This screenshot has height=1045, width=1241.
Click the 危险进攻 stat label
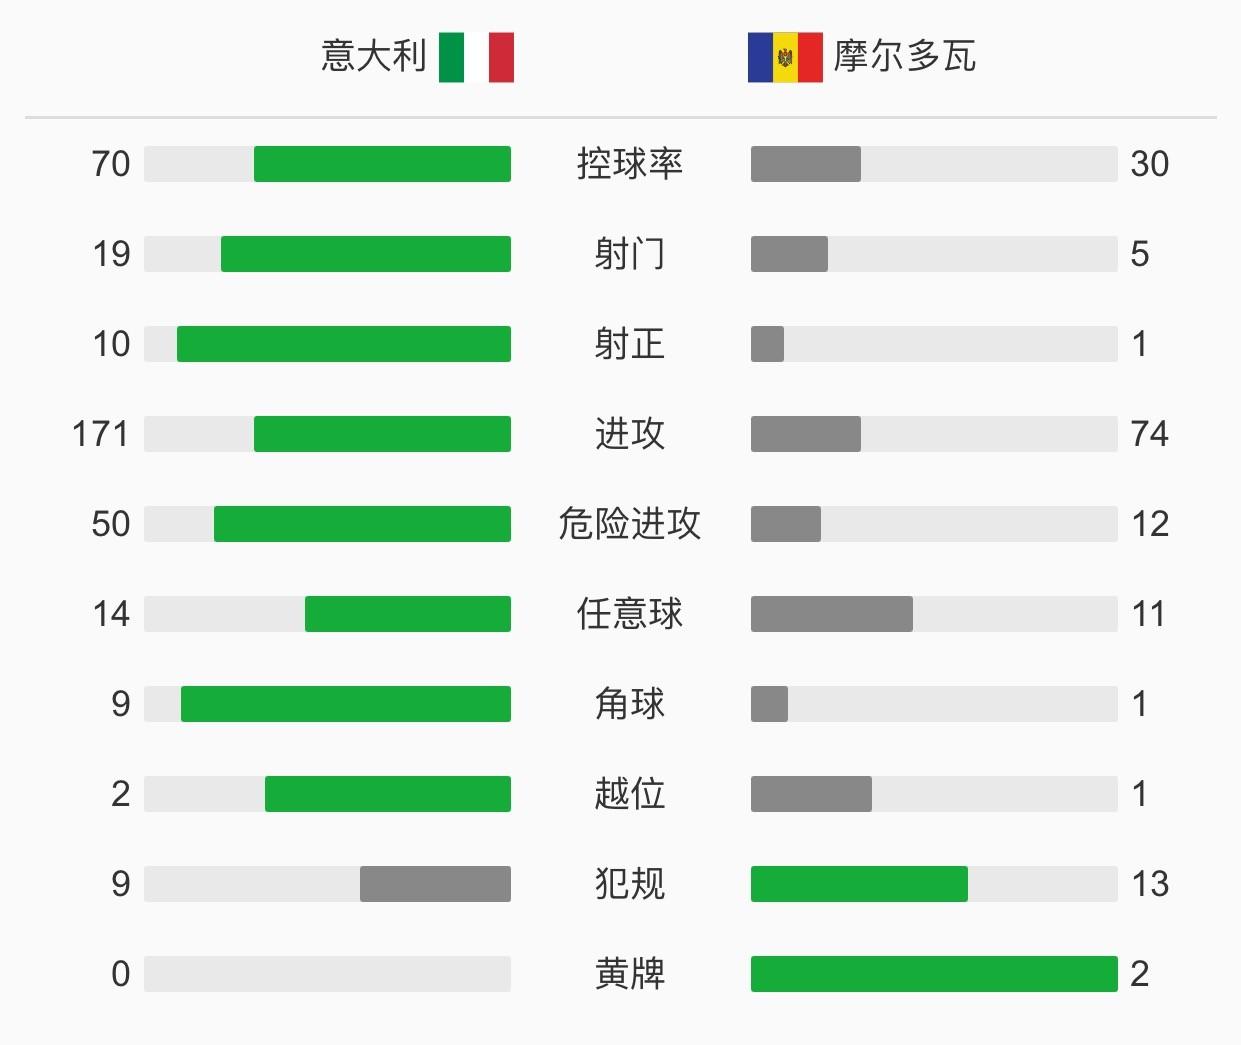[x=630, y=524]
